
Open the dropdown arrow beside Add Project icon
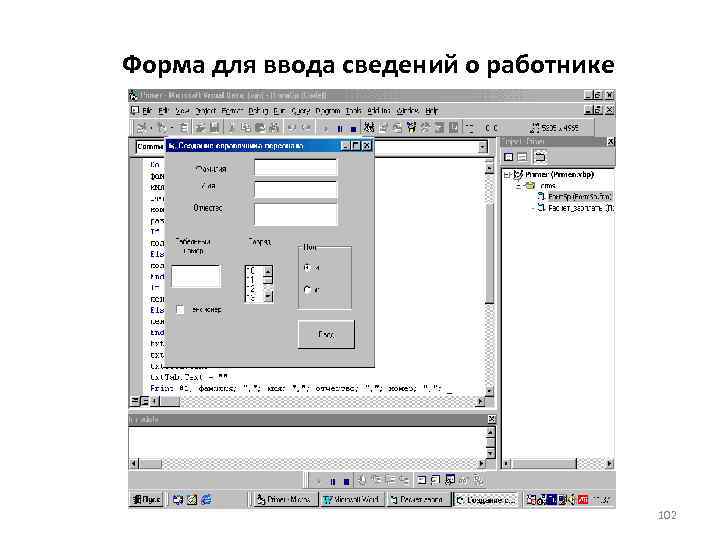coord(152,128)
